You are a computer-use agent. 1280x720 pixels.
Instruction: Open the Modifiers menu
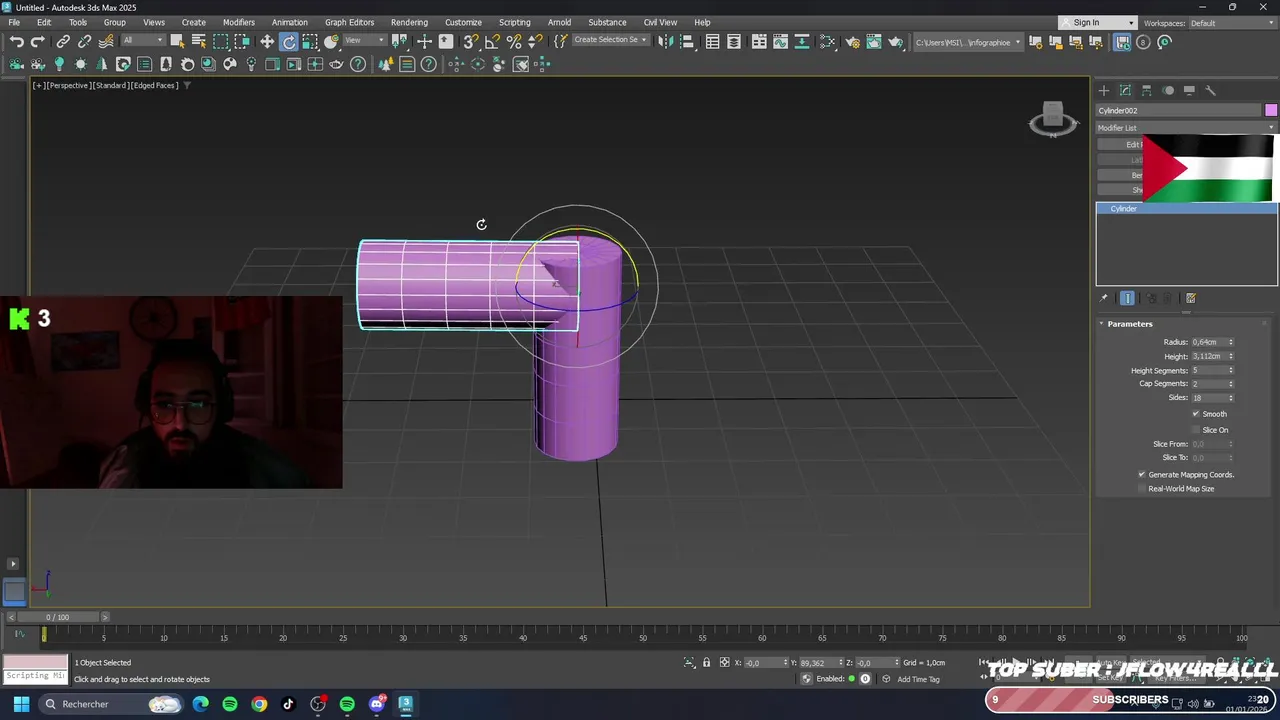(239, 22)
